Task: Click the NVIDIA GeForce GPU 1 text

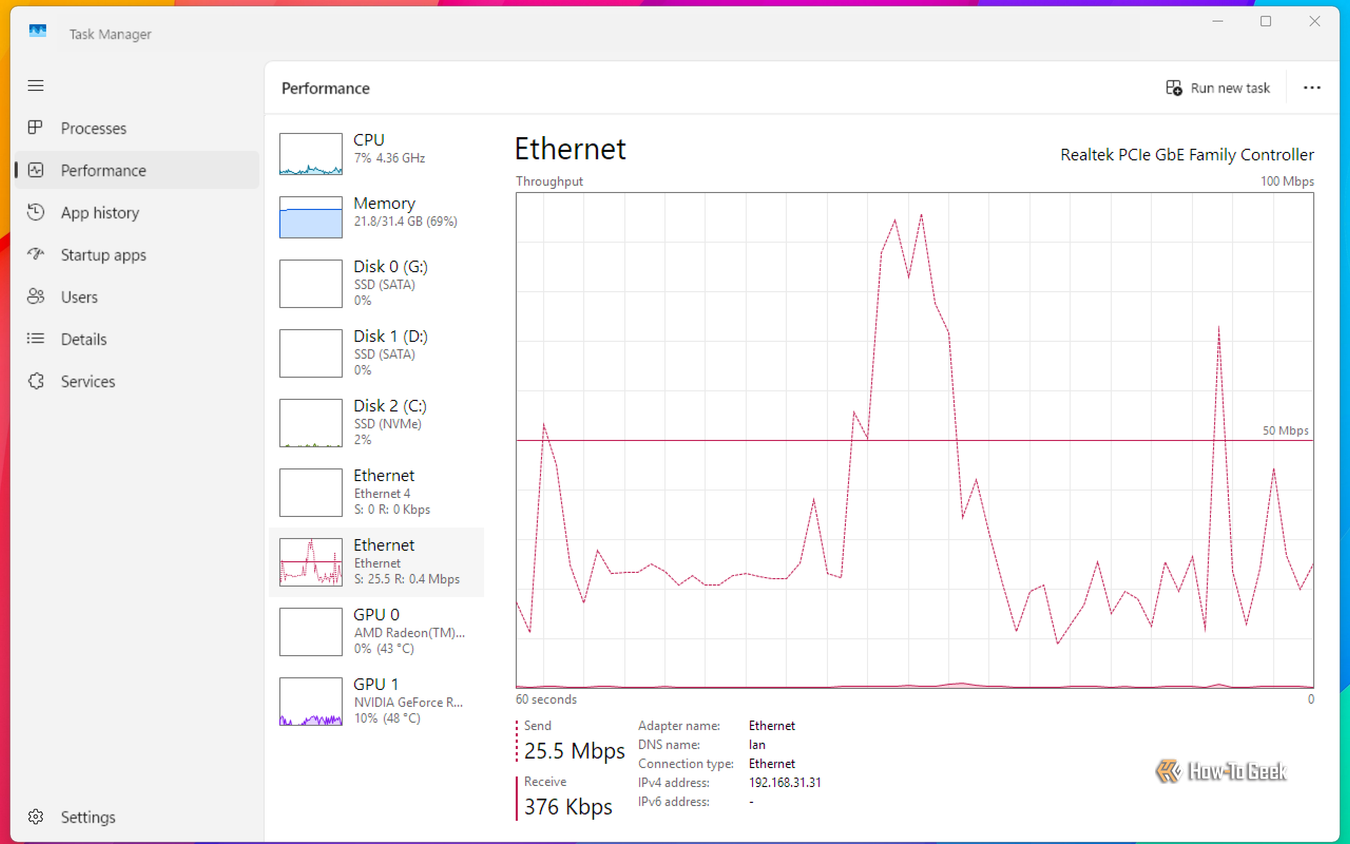Action: point(408,702)
